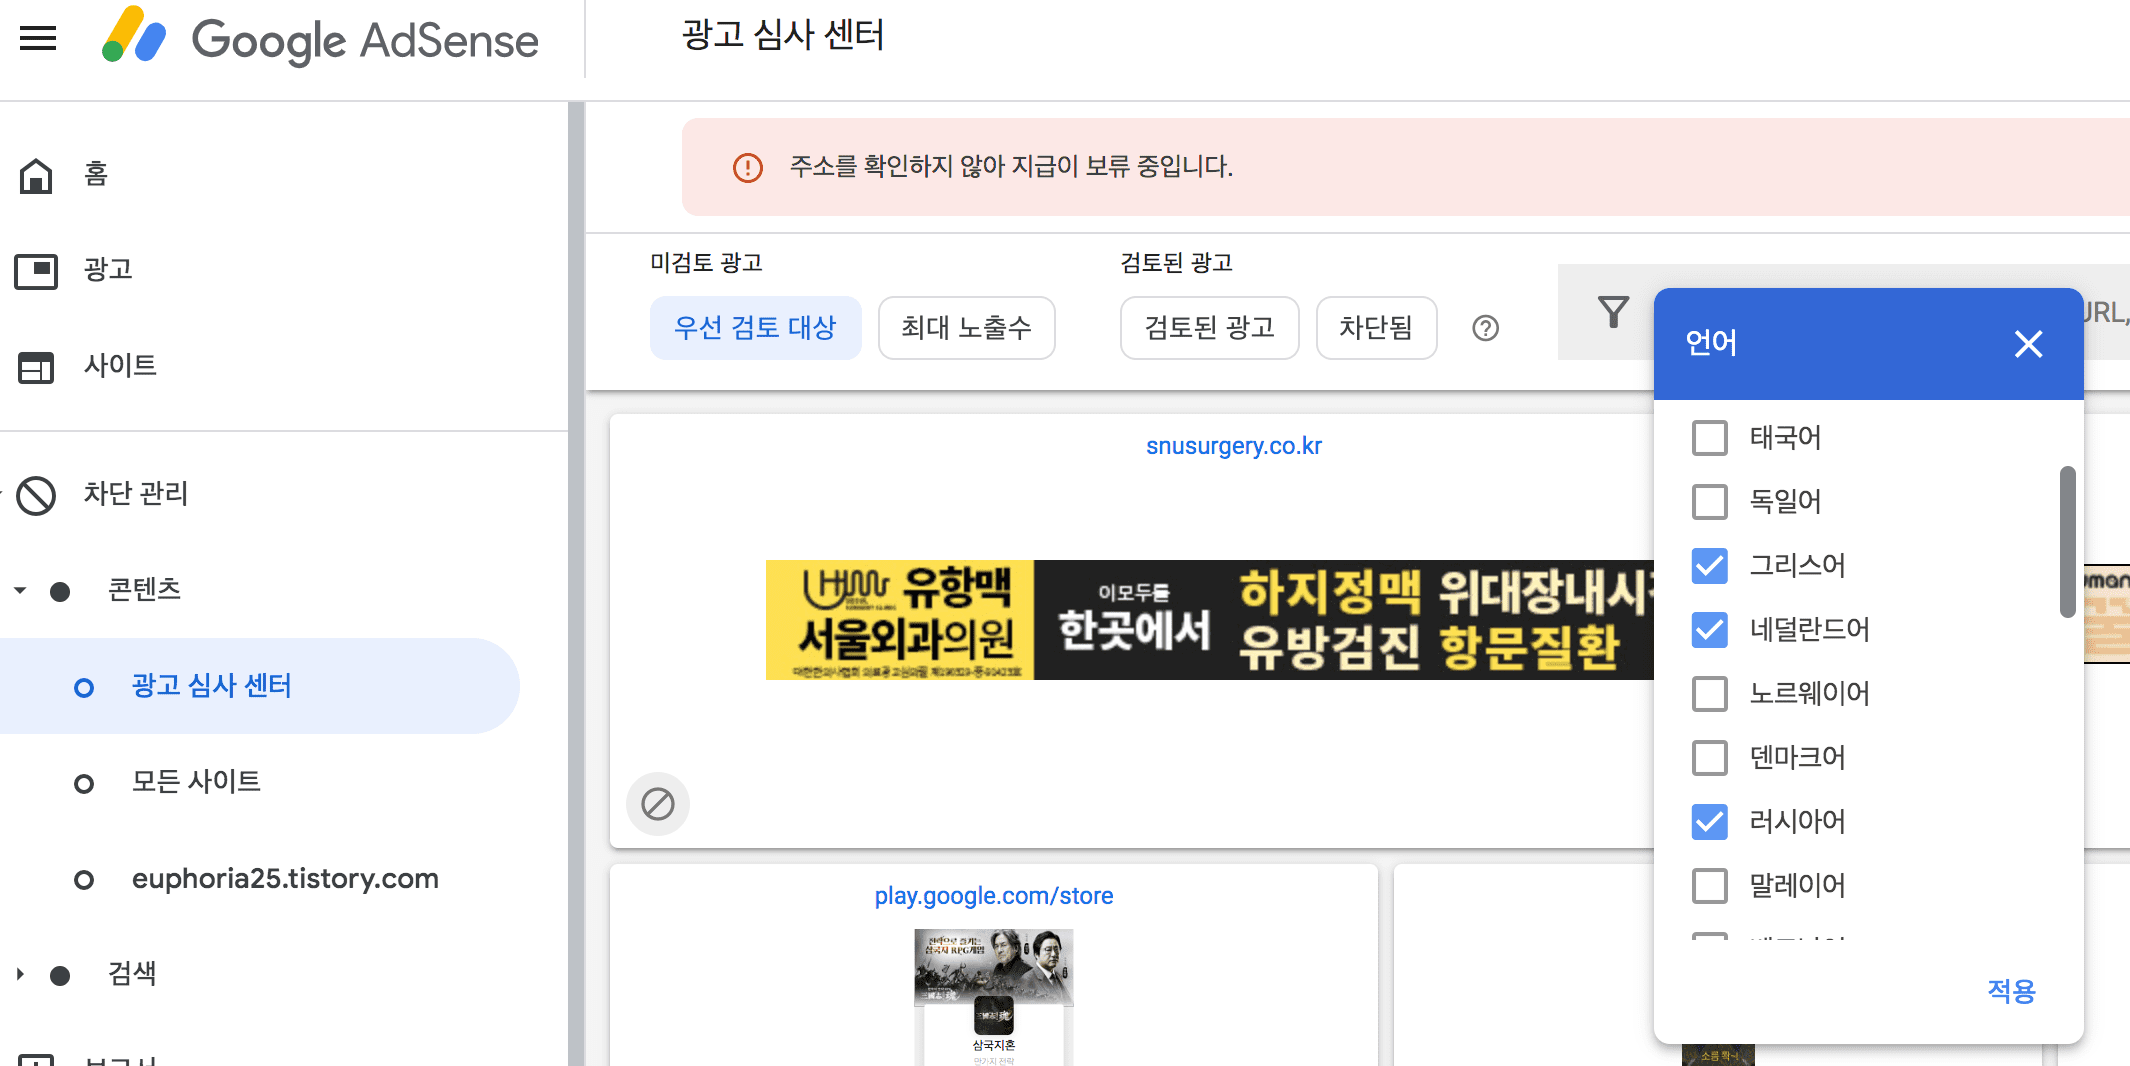Block the snusurgery.co.kr ad via block icon
2130x1066 pixels.
pyautogui.click(x=658, y=803)
